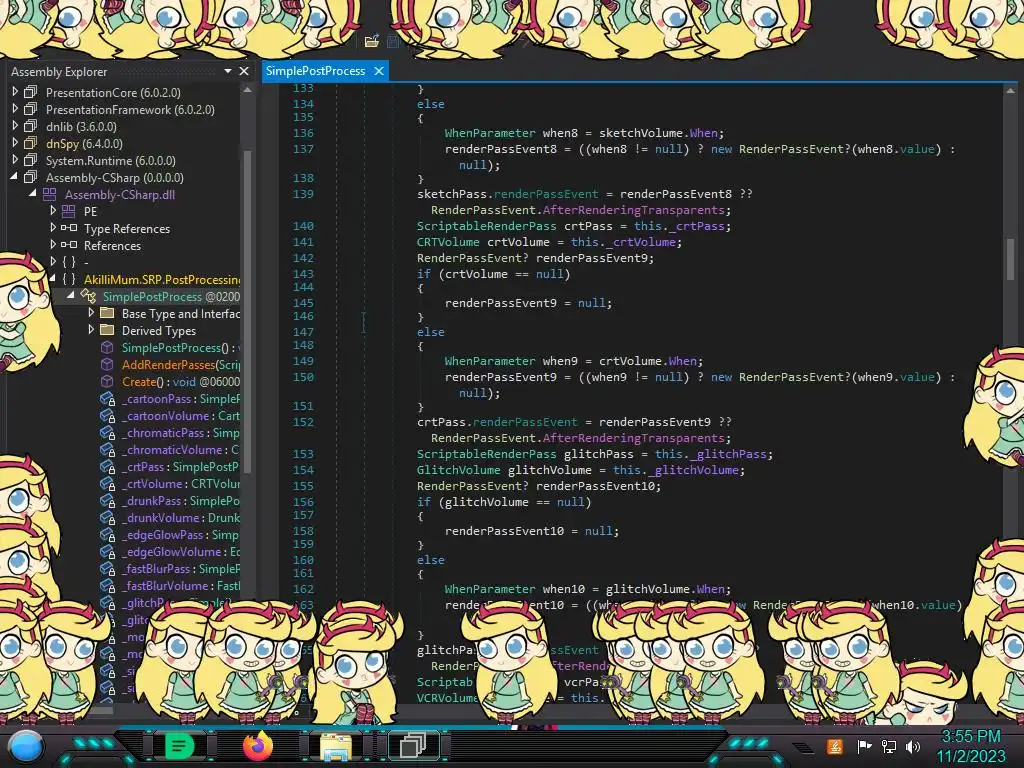
Task: Open the Start orb button
Action: (26, 748)
